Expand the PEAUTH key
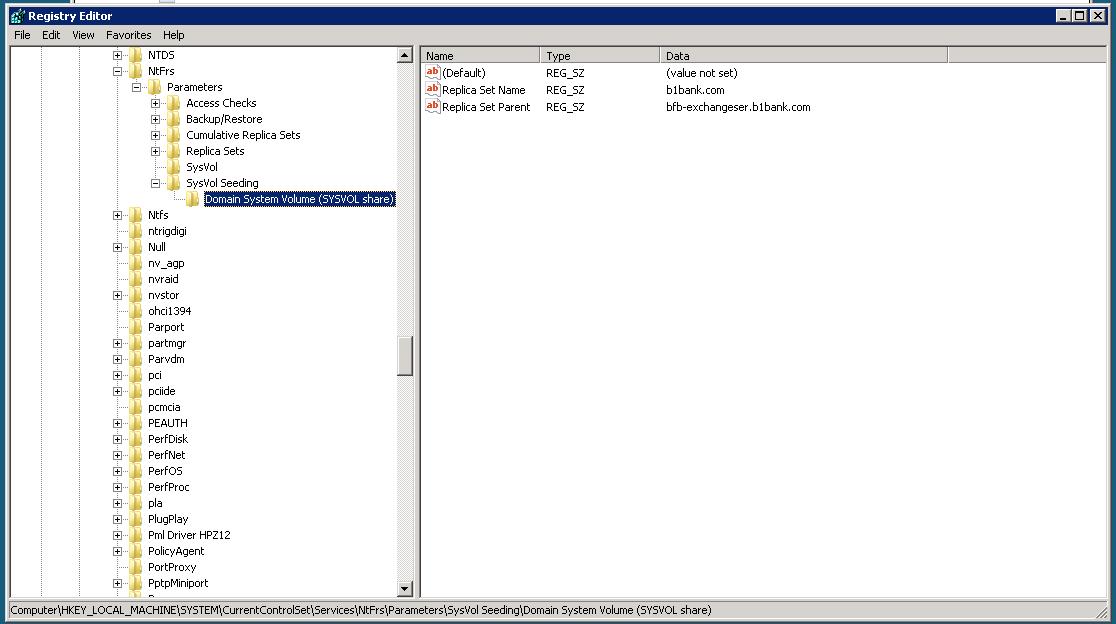Image resolution: width=1116 pixels, height=624 pixels. coord(119,423)
